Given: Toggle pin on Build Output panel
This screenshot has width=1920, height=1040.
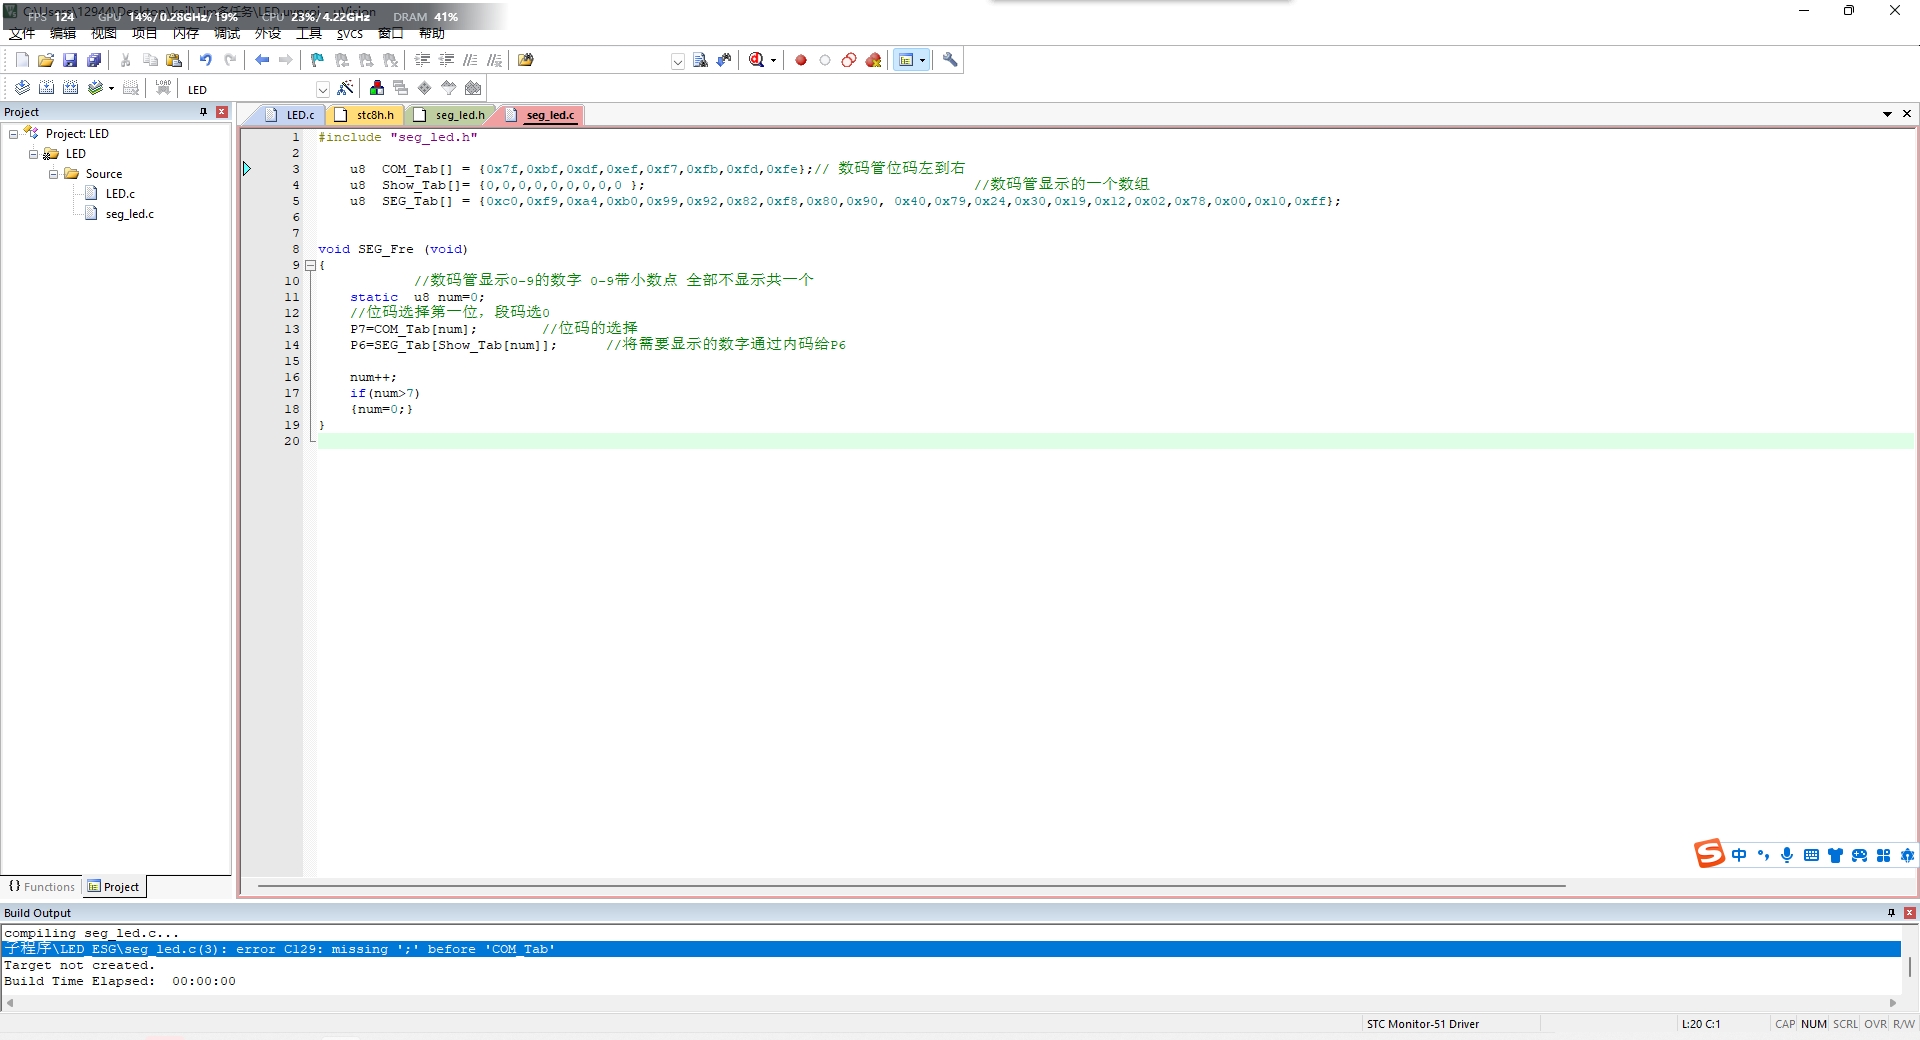Looking at the screenshot, I should [1891, 912].
